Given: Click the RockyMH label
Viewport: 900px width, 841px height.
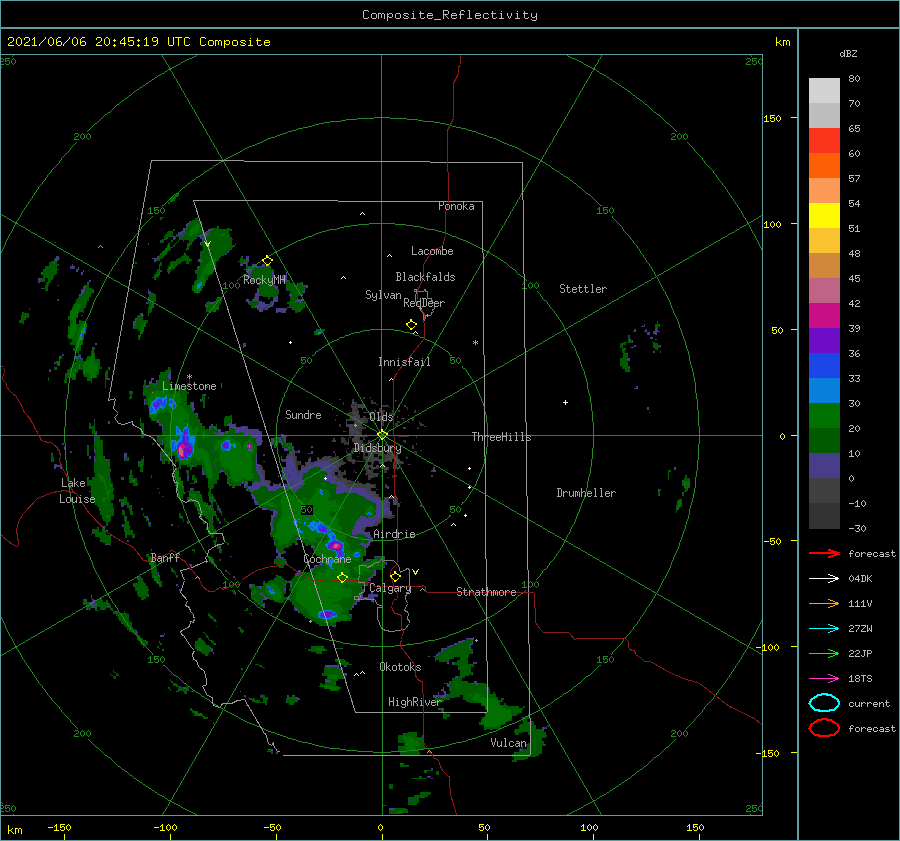Looking at the screenshot, I should click(264, 280).
